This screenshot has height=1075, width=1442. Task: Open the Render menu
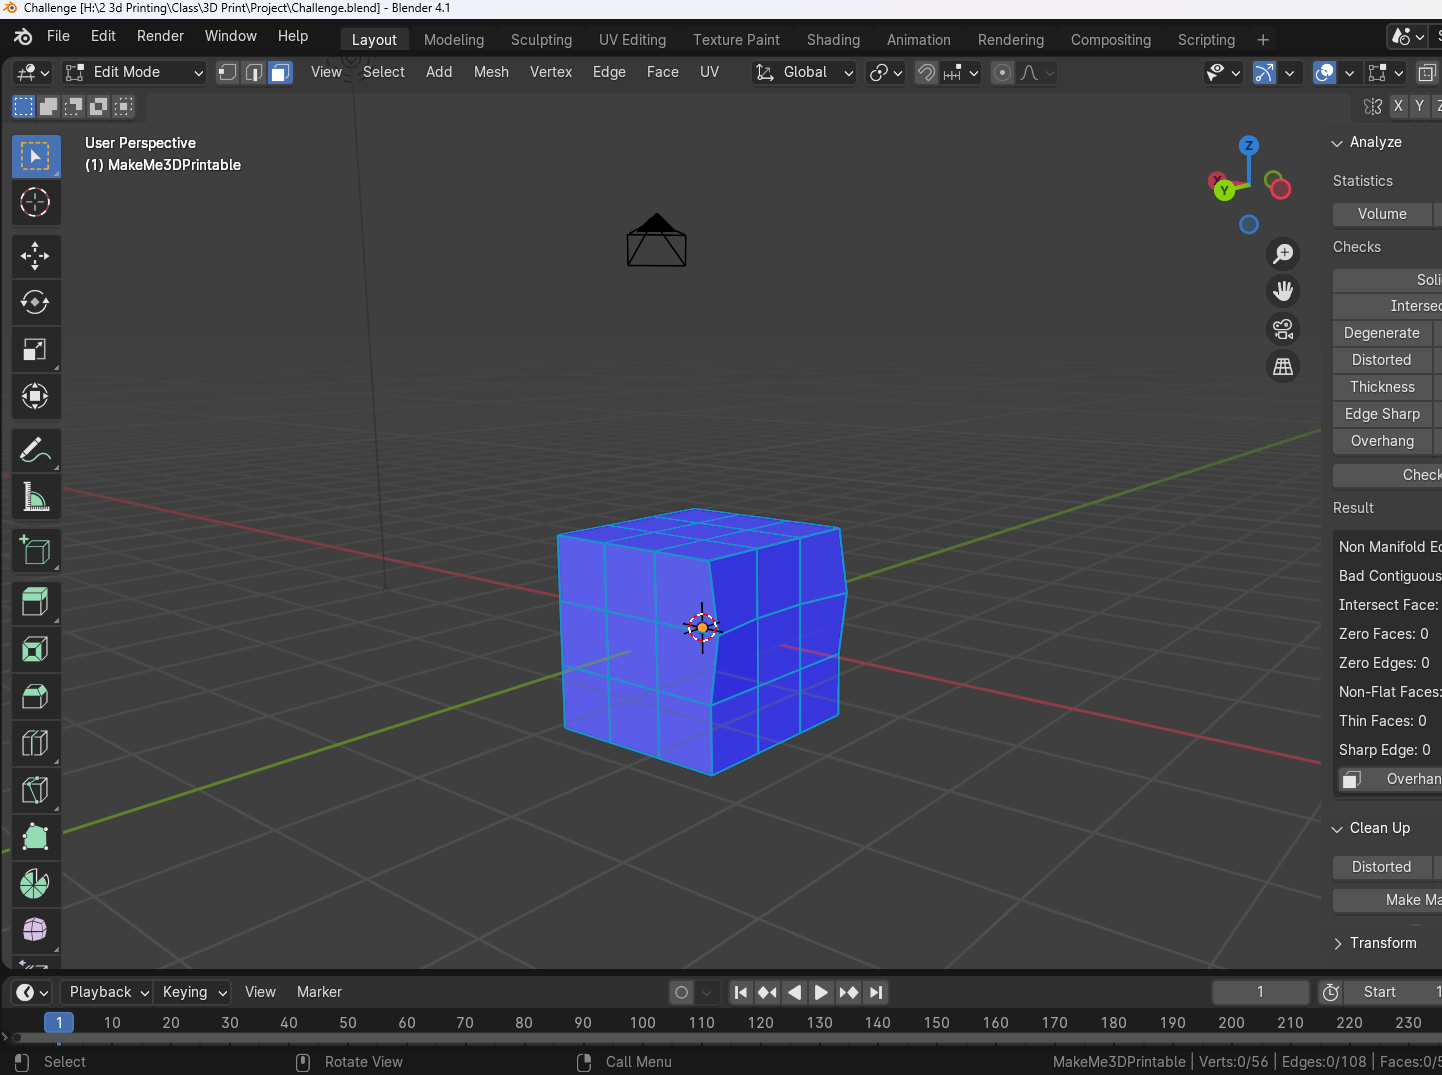[x=160, y=36]
